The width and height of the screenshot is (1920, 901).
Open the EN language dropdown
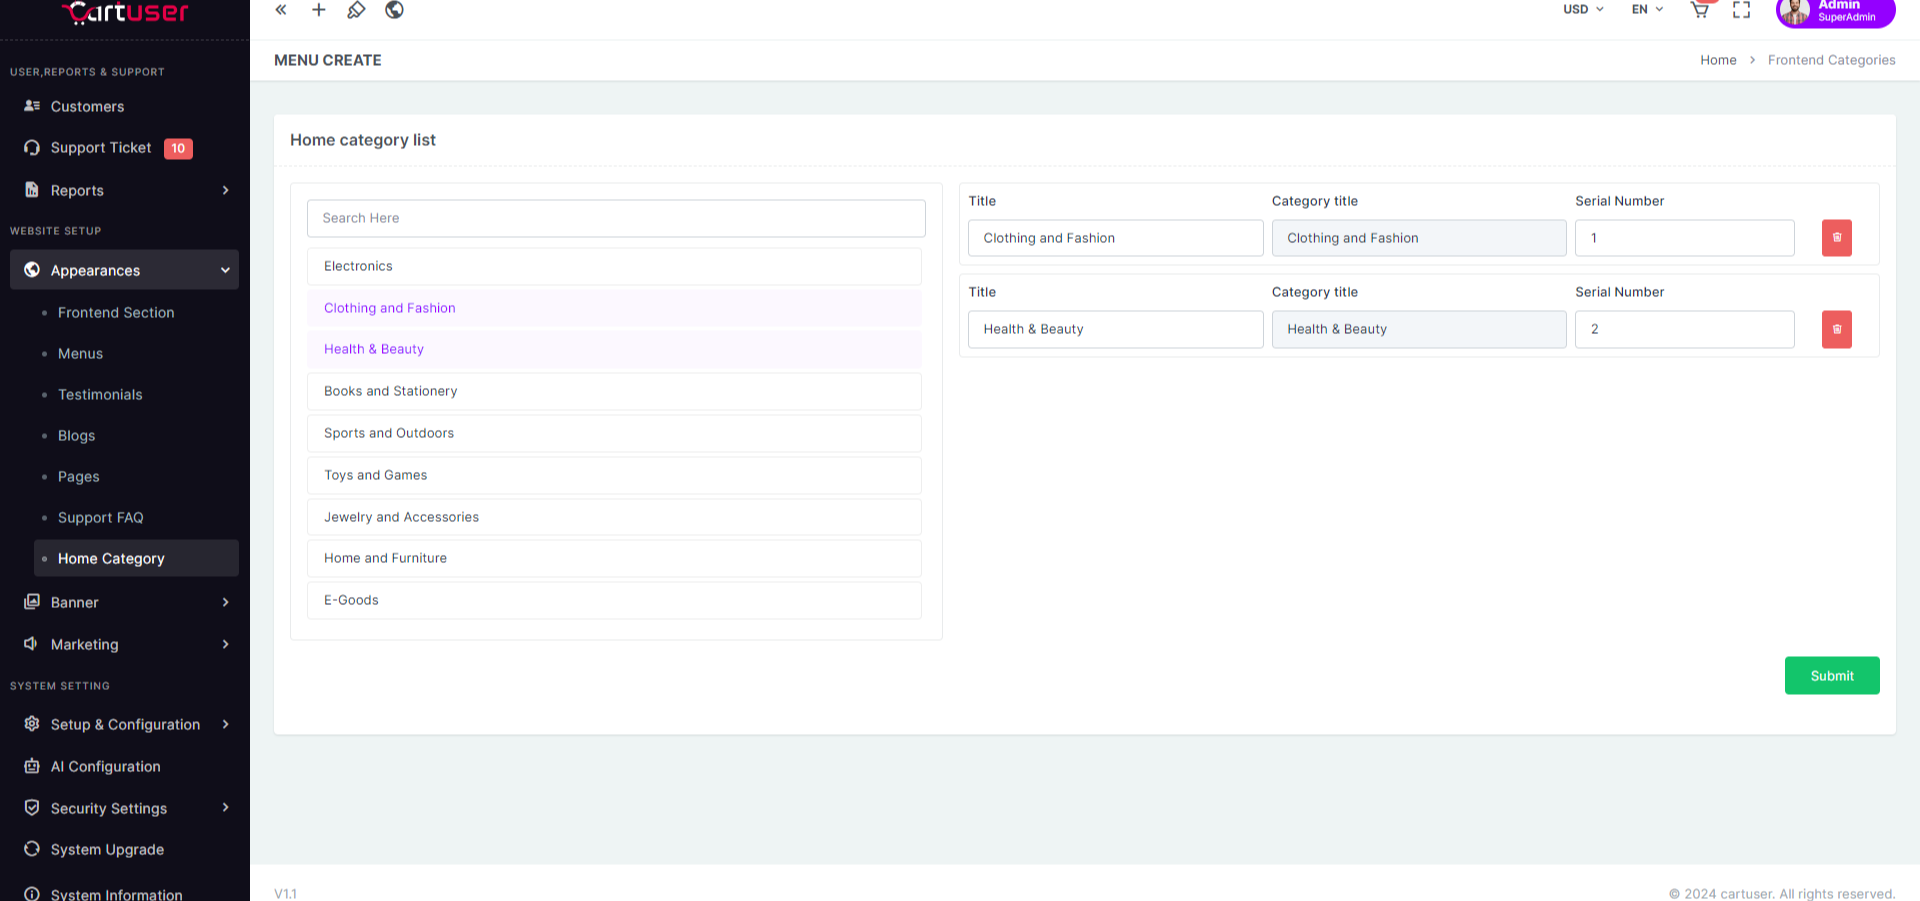coord(1647,10)
